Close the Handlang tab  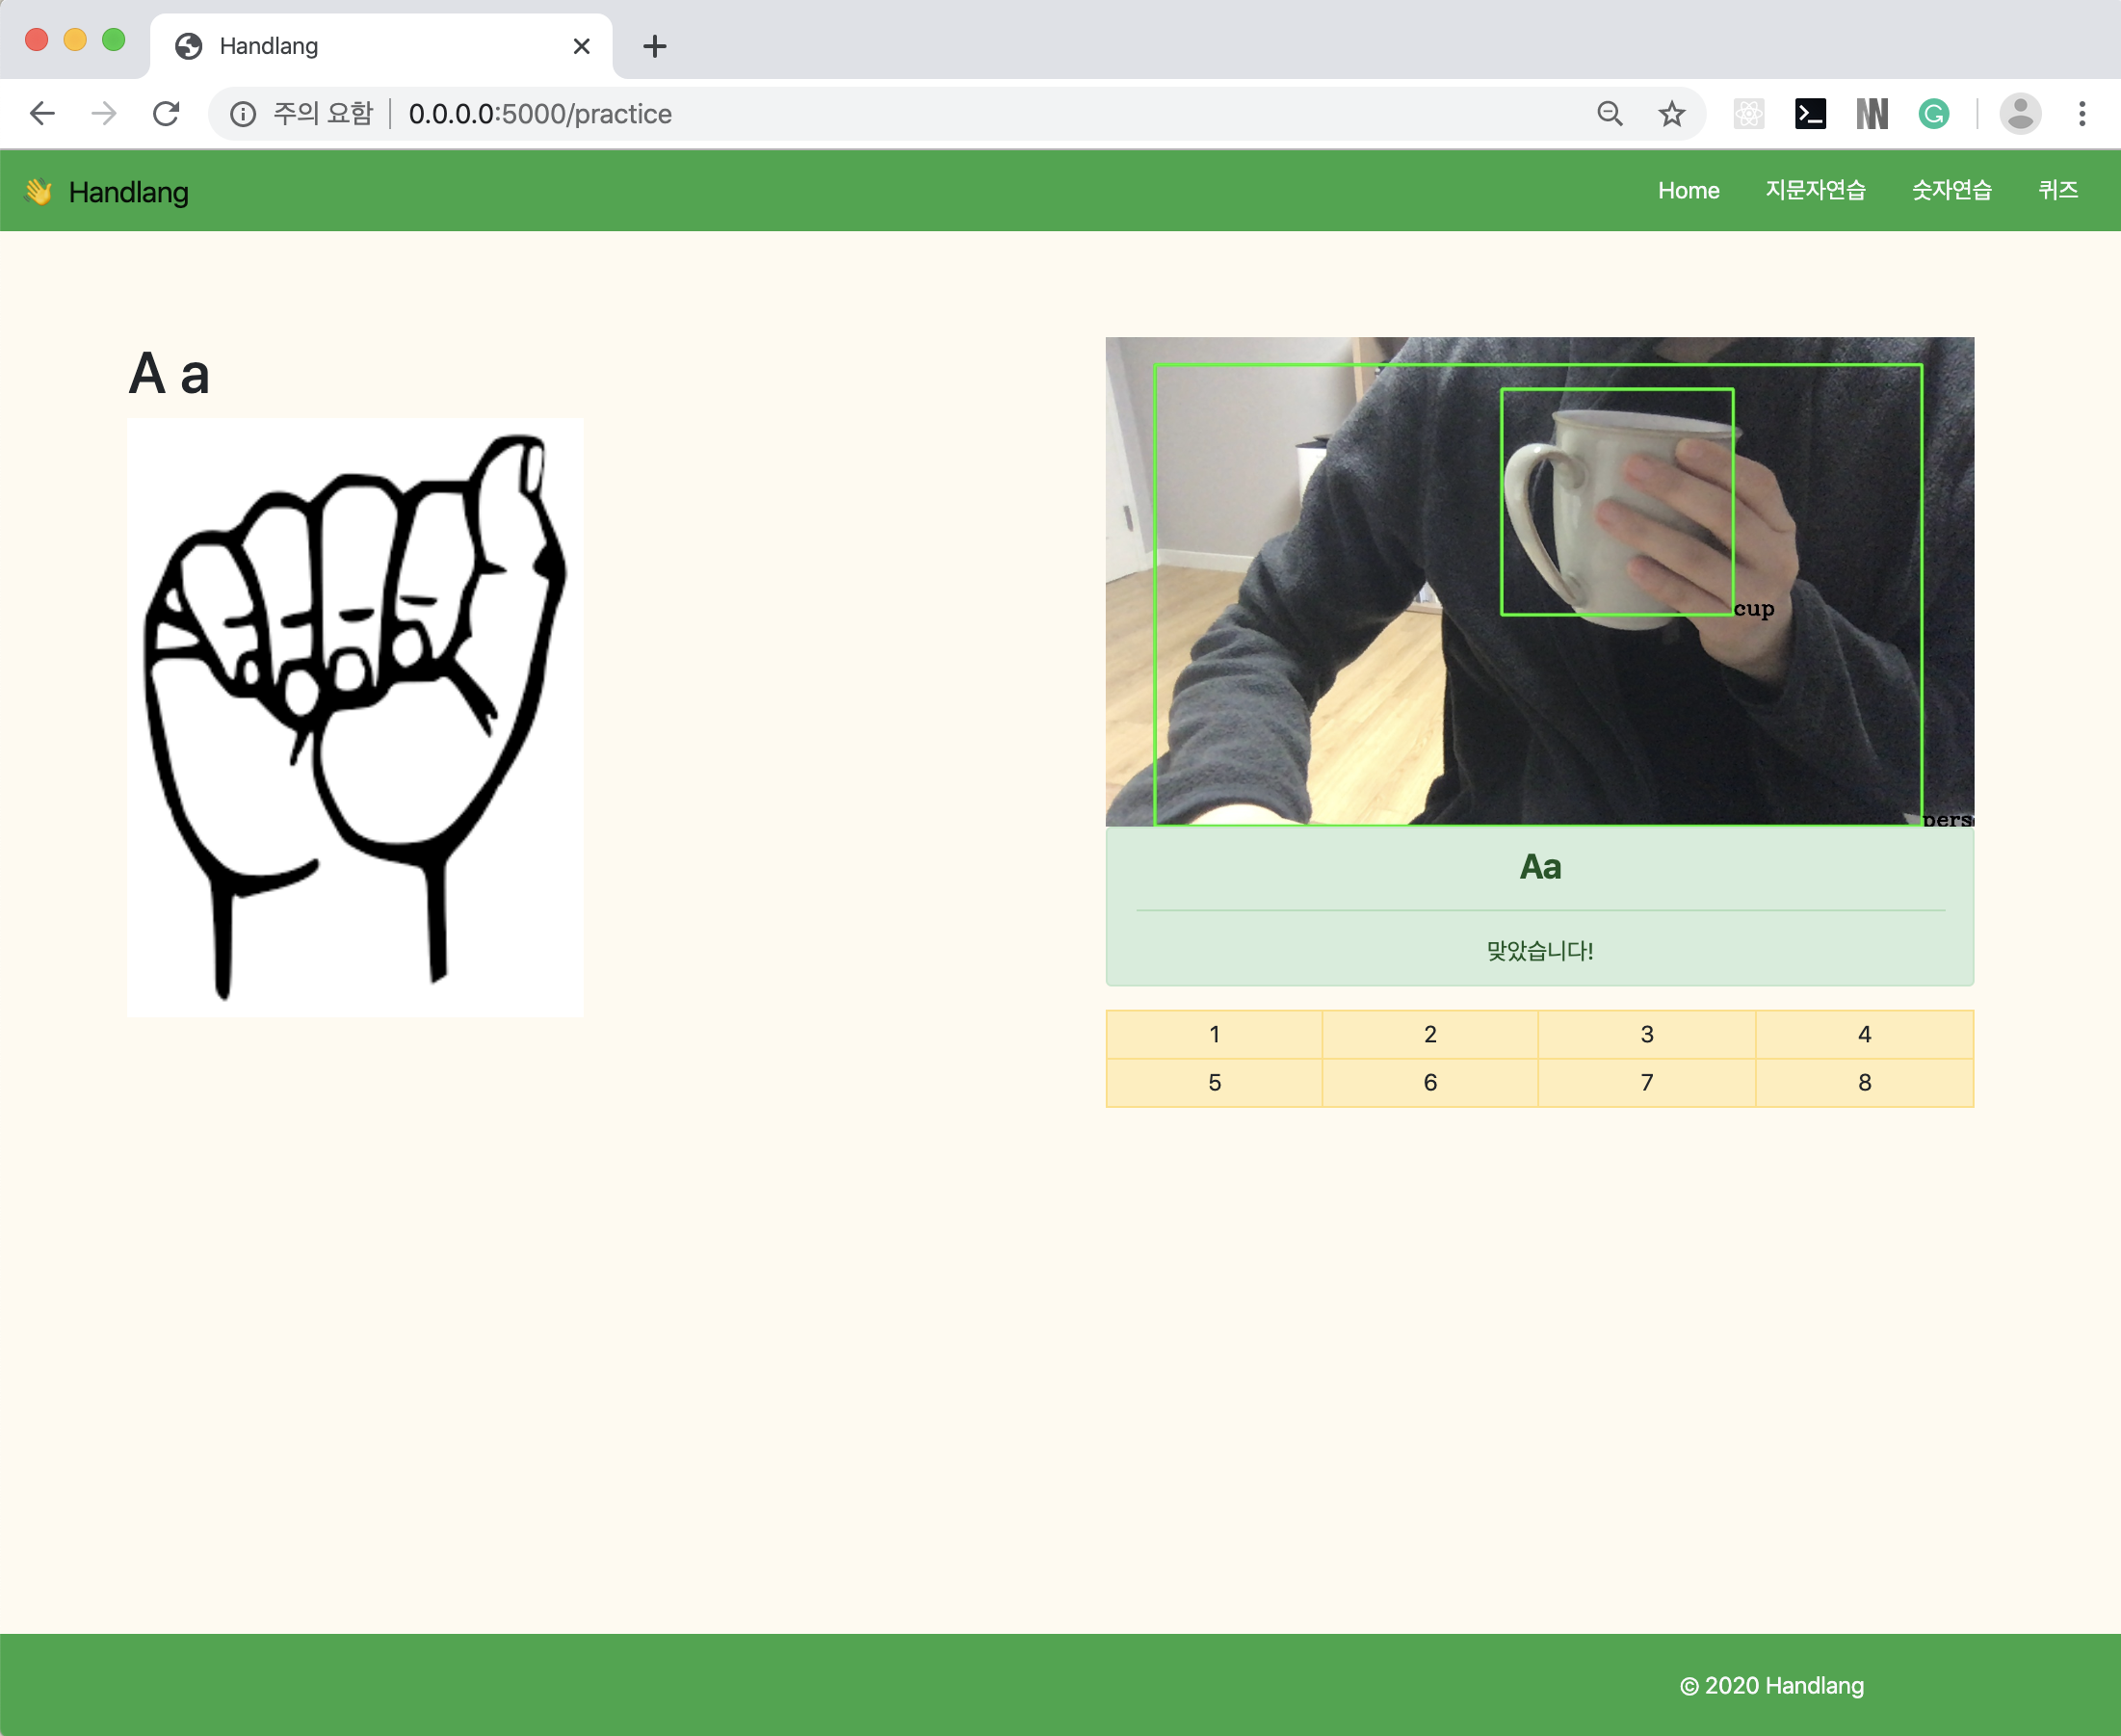click(581, 46)
